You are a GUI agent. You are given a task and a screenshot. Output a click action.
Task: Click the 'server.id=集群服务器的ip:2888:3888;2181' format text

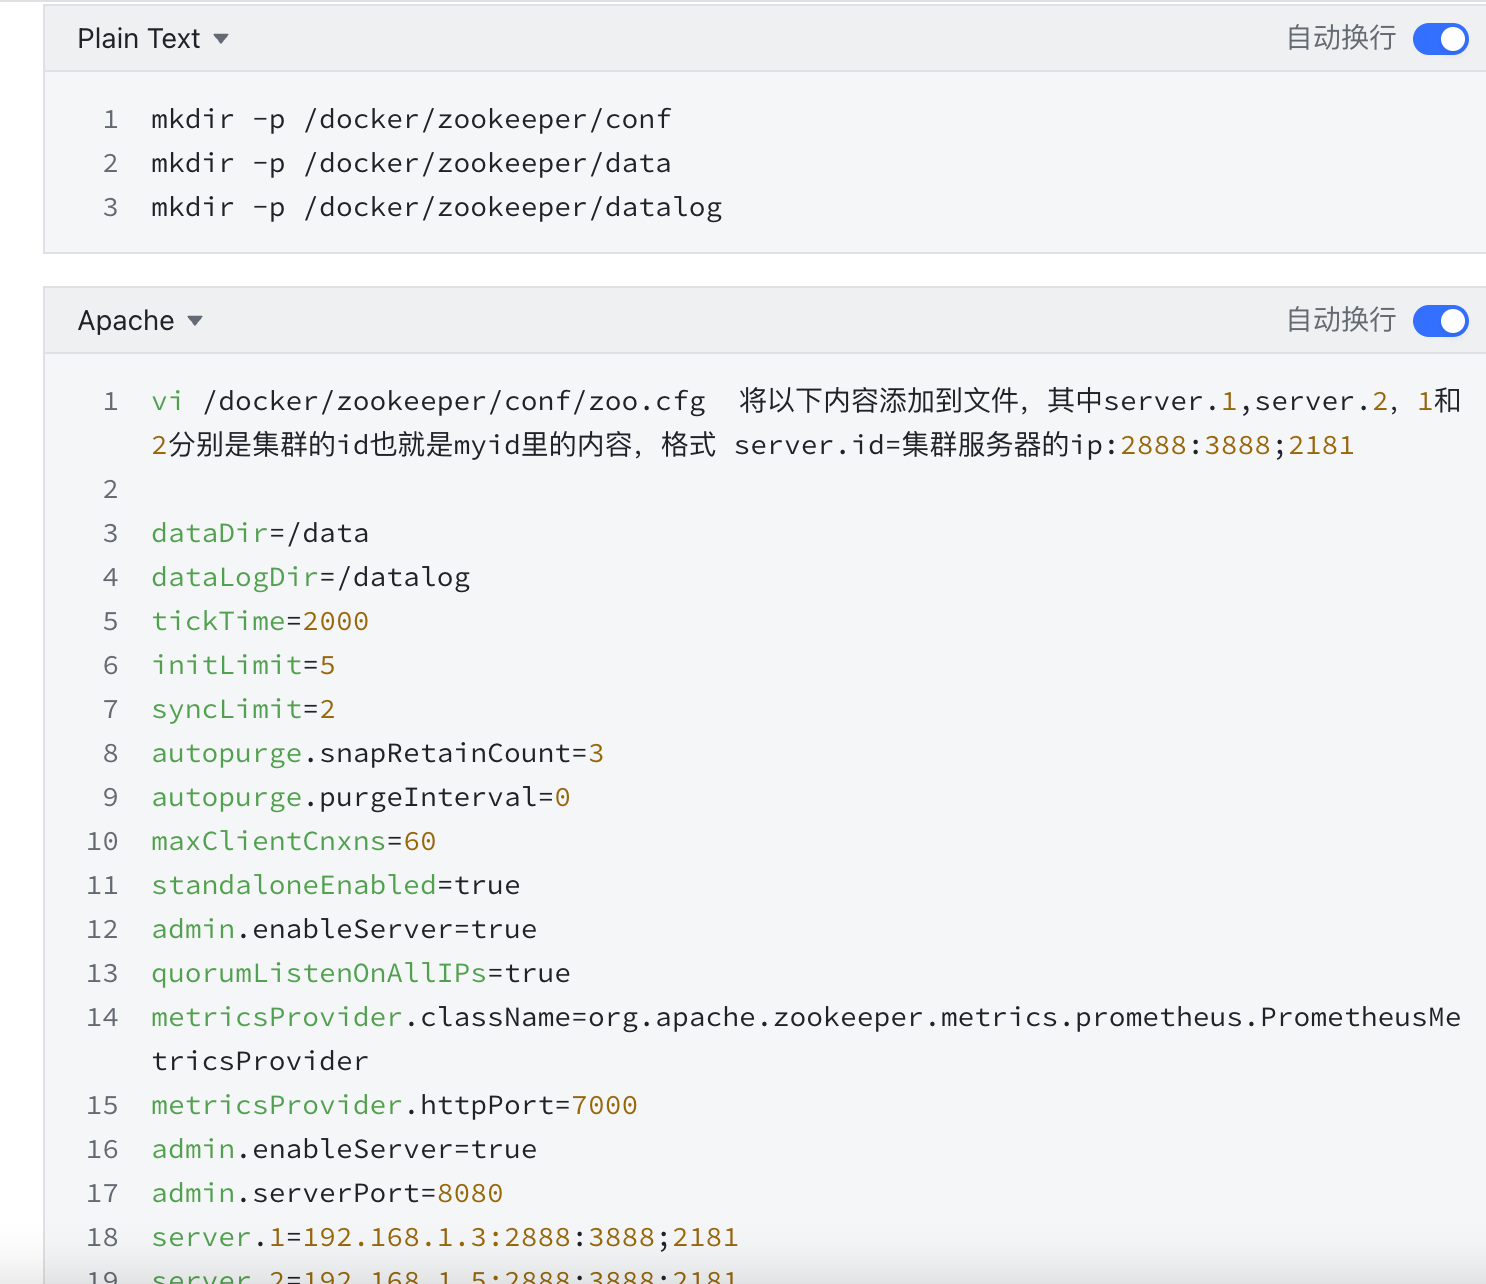1044,445
